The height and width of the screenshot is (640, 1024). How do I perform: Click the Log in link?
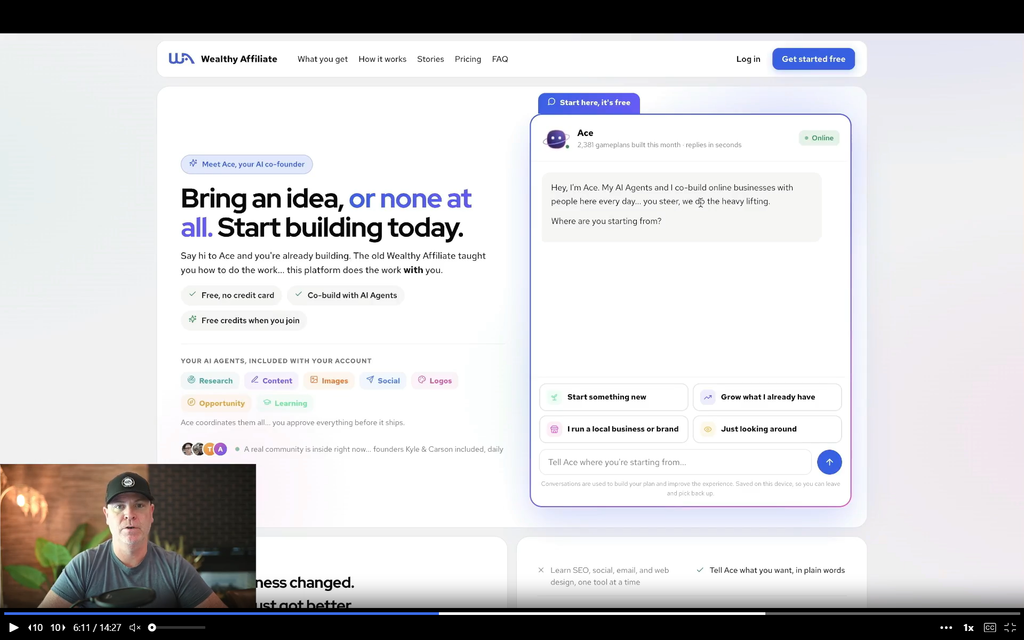pos(748,59)
